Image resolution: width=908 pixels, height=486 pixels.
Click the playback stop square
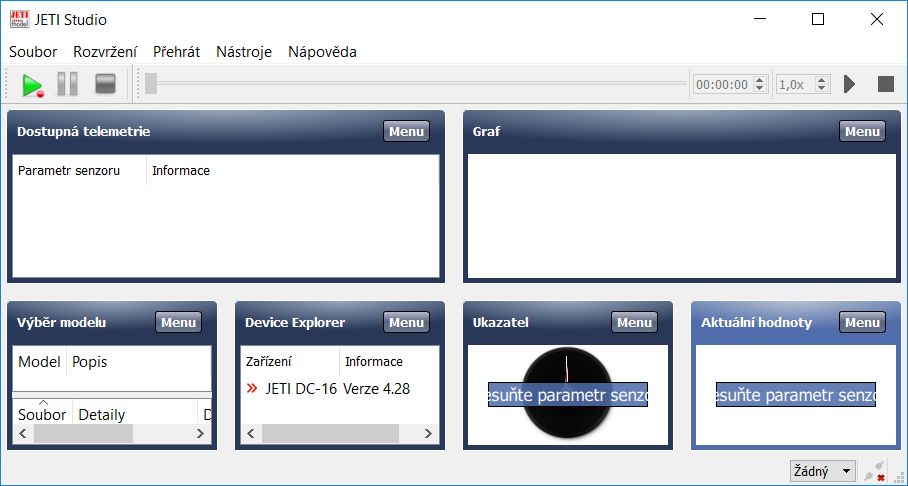click(x=885, y=84)
